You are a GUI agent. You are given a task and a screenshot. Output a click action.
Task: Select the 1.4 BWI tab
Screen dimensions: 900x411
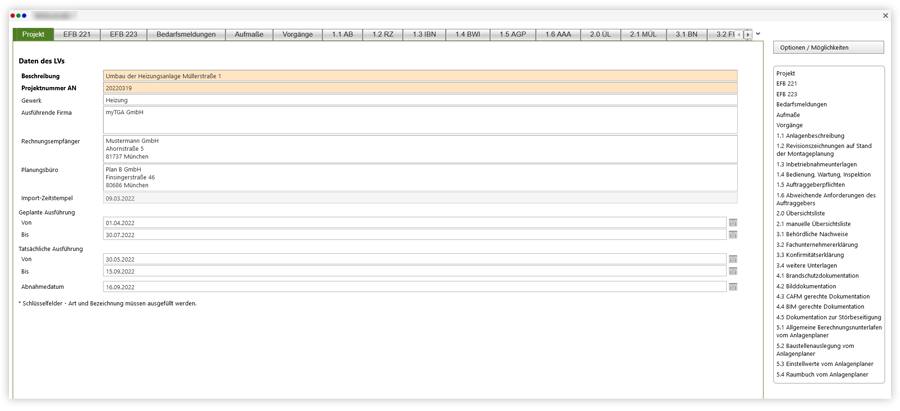[468, 34]
